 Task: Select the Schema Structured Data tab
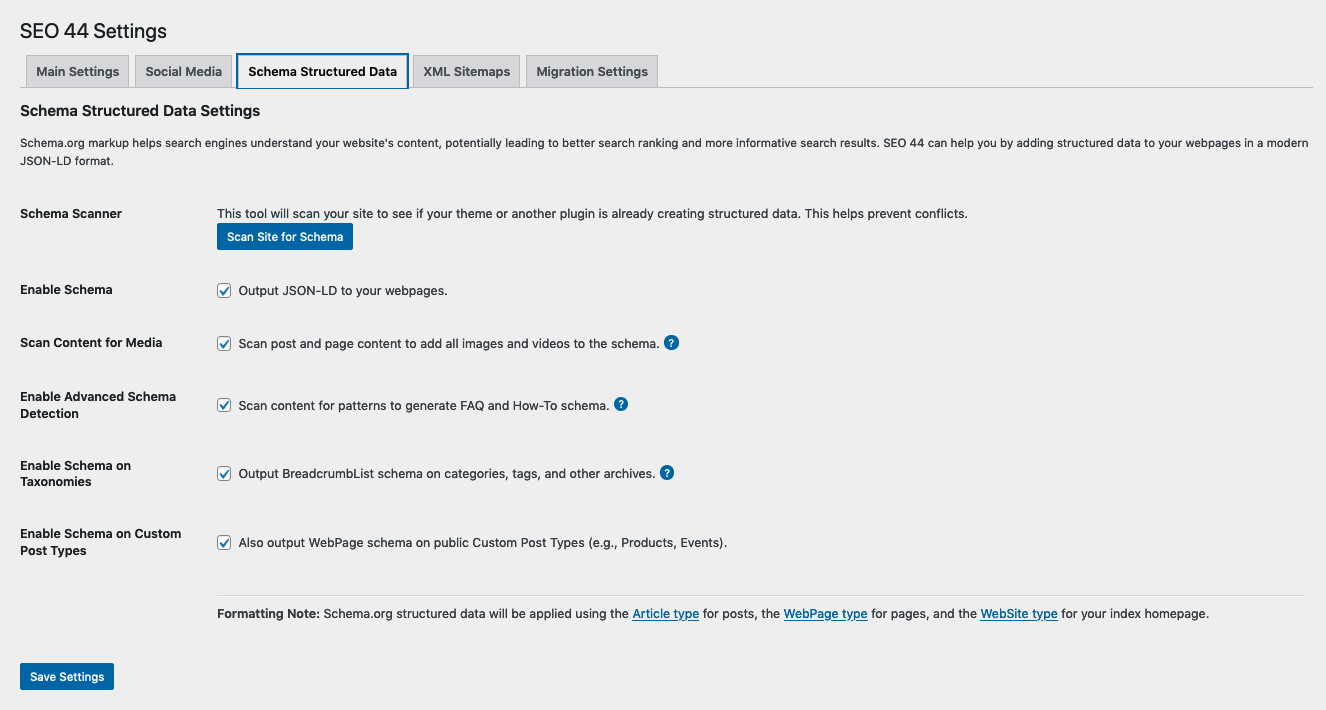click(x=321, y=71)
